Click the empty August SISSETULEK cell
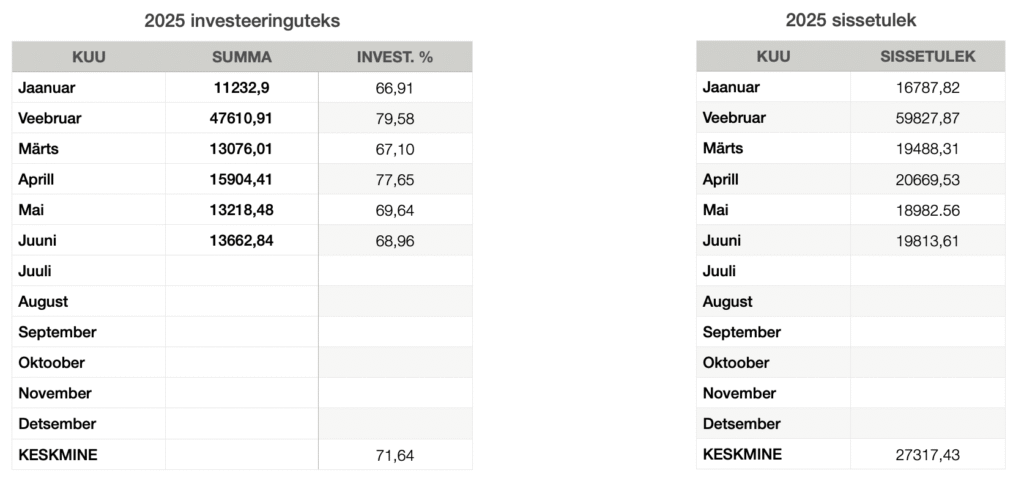Image resolution: width=1024 pixels, height=484 pixels. point(927,301)
